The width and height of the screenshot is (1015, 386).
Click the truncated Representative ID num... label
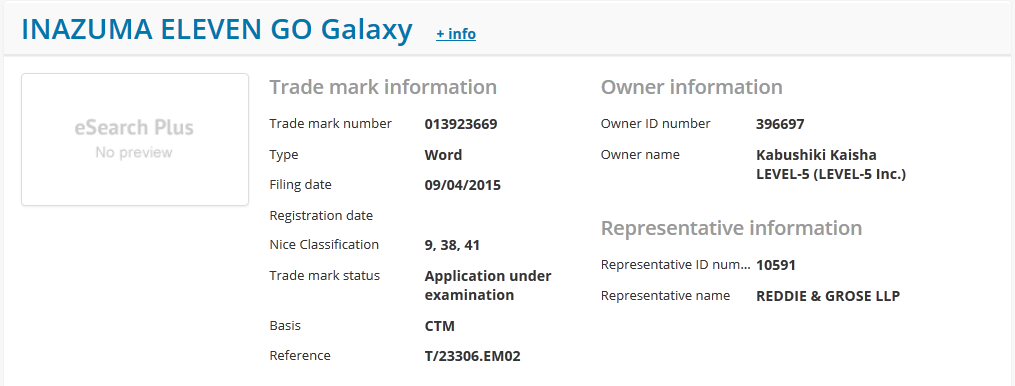point(676,265)
